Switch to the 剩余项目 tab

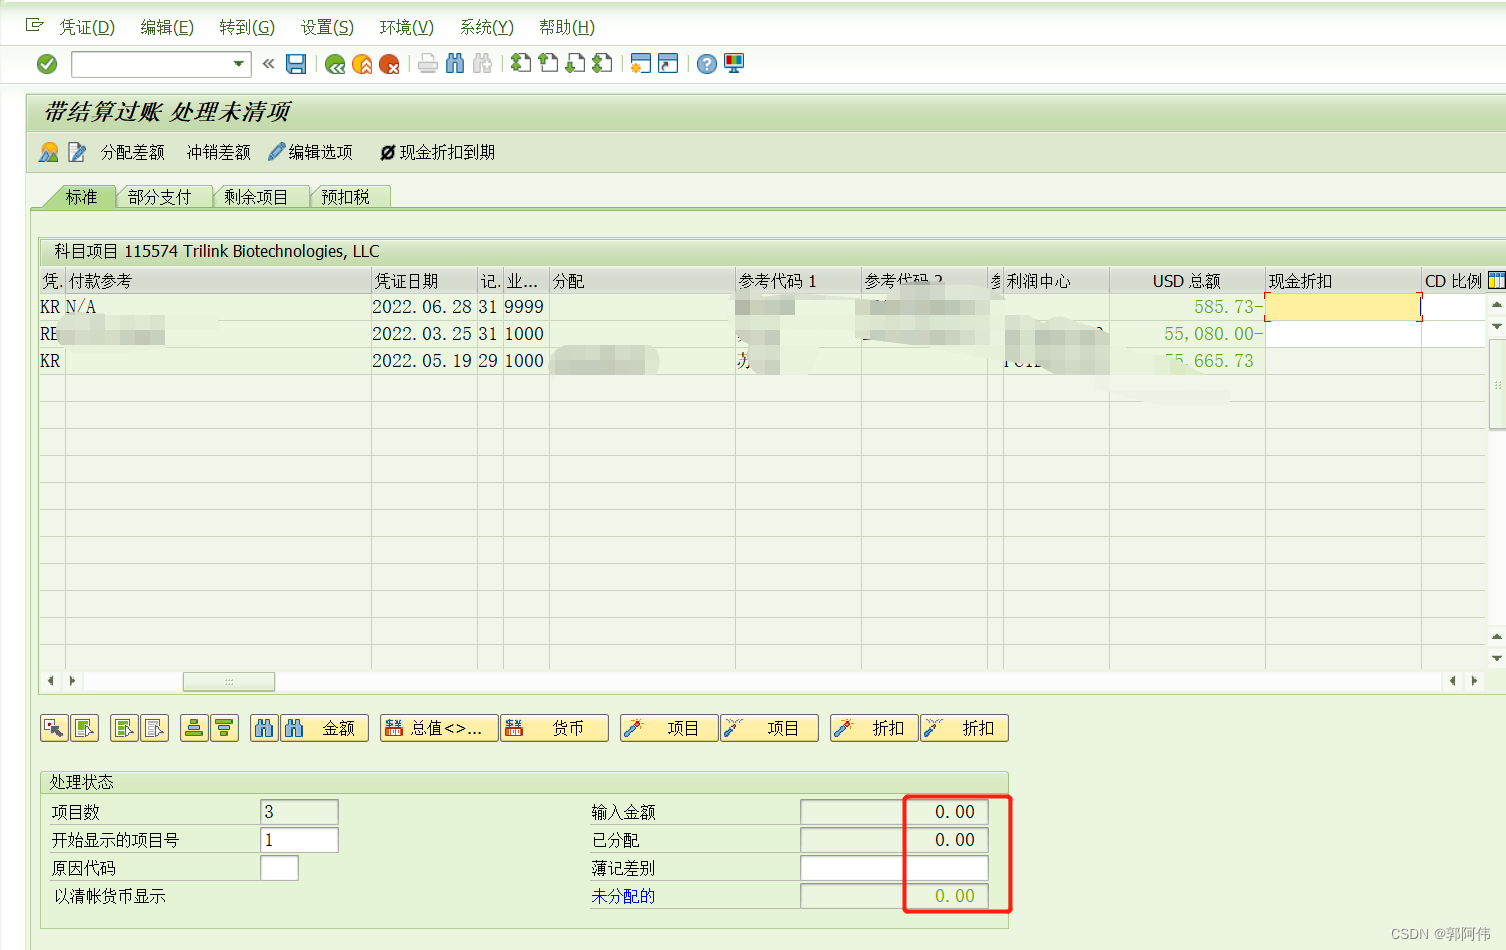(256, 197)
